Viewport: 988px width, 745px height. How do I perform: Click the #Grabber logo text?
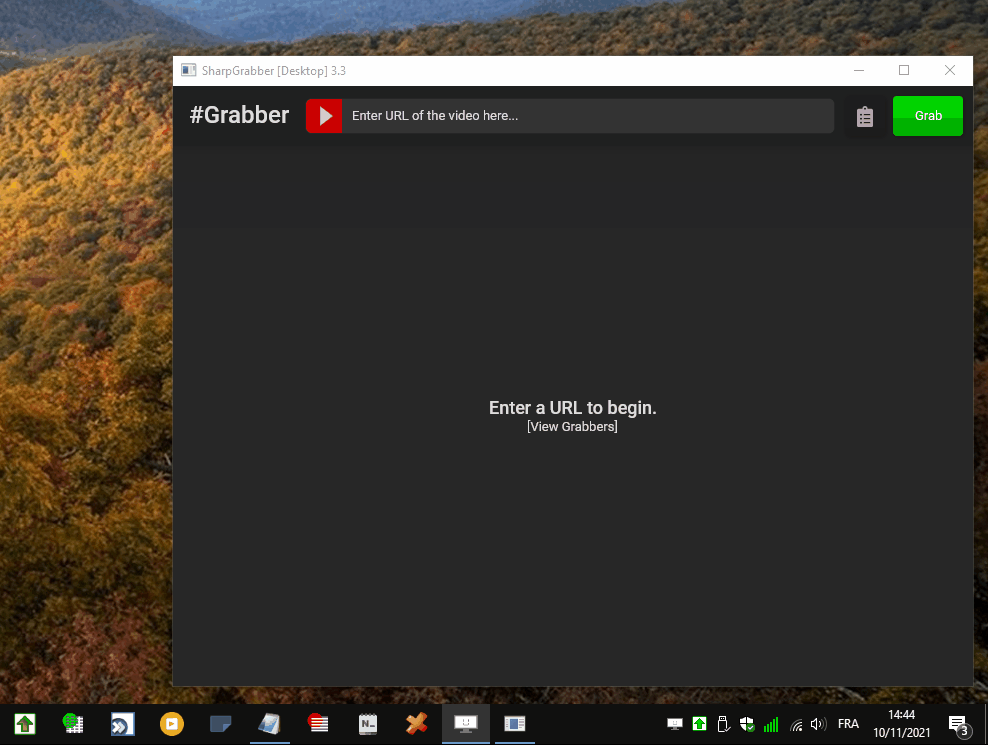pos(239,115)
